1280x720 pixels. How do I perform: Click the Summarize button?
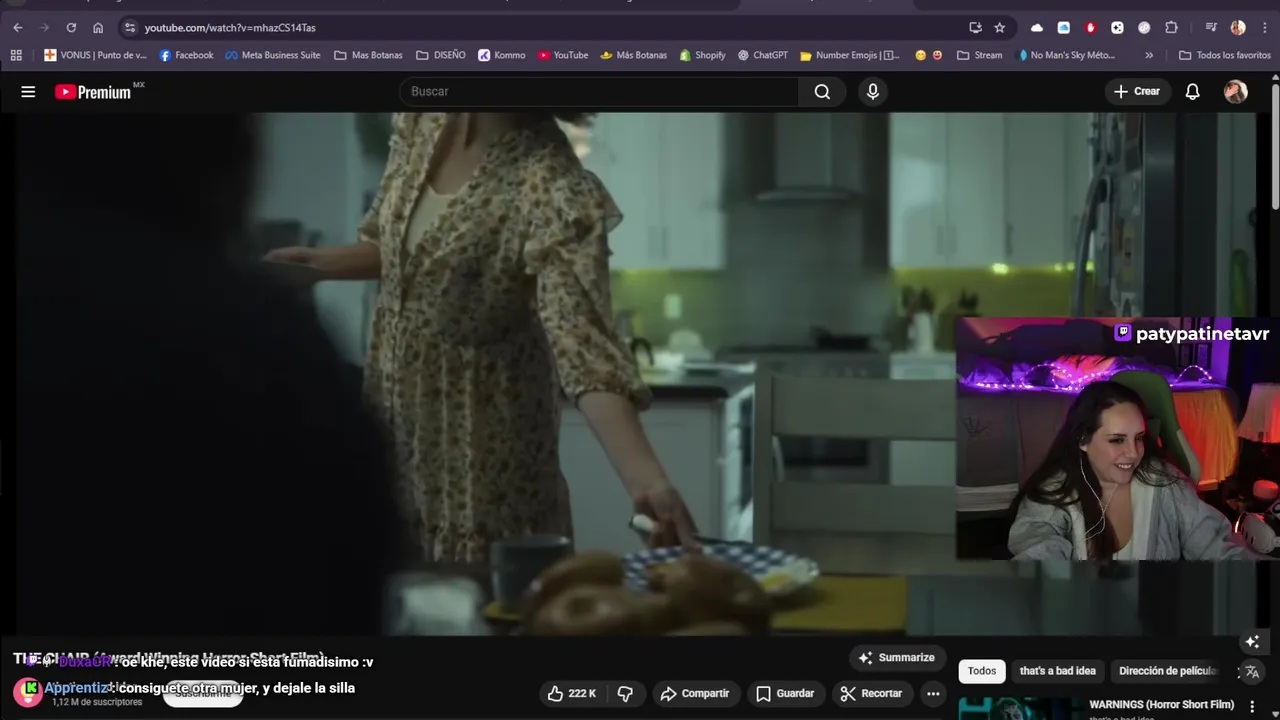point(896,657)
